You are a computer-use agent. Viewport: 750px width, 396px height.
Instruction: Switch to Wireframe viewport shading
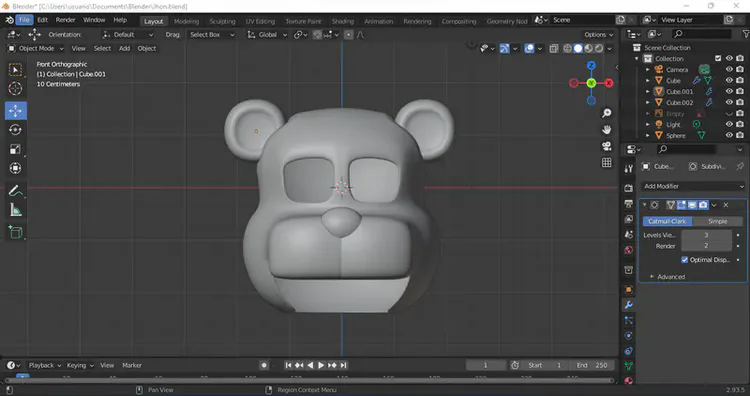tap(567, 48)
